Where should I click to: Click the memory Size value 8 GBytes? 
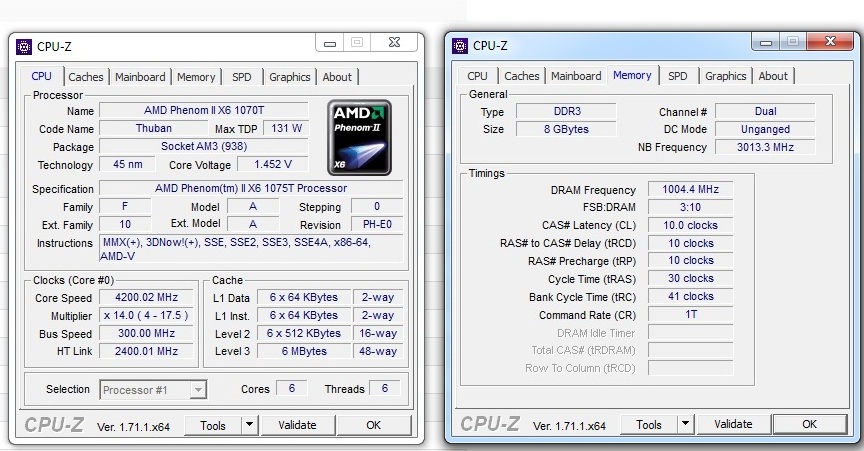click(566, 130)
